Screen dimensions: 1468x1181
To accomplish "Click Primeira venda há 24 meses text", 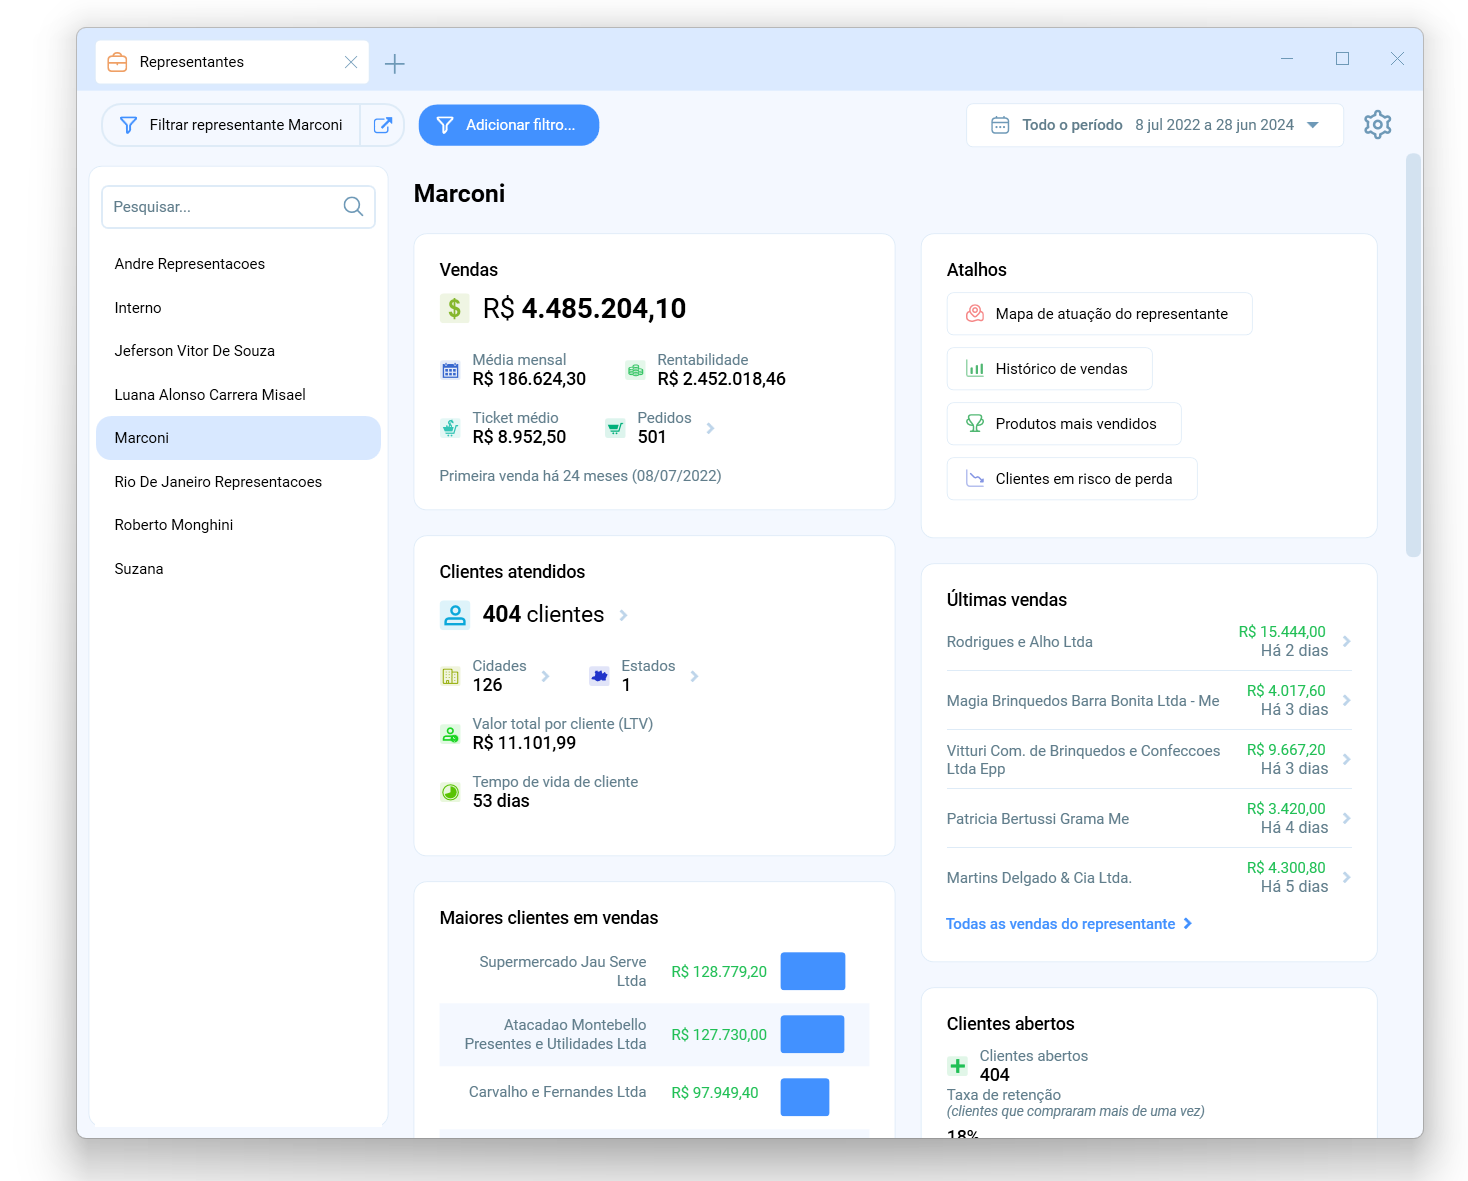I will [x=580, y=476].
